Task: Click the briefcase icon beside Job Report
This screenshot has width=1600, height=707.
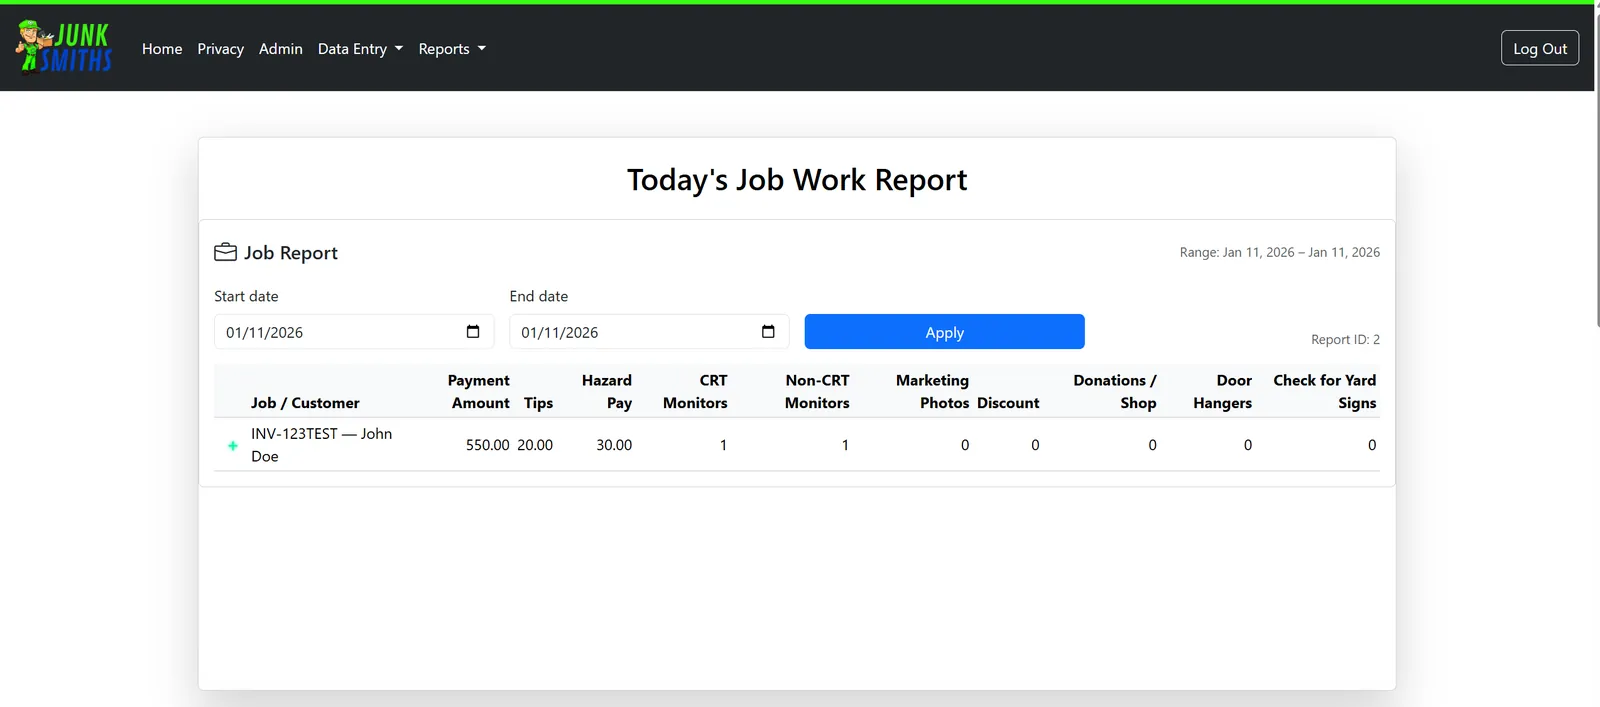Action: [x=225, y=252]
